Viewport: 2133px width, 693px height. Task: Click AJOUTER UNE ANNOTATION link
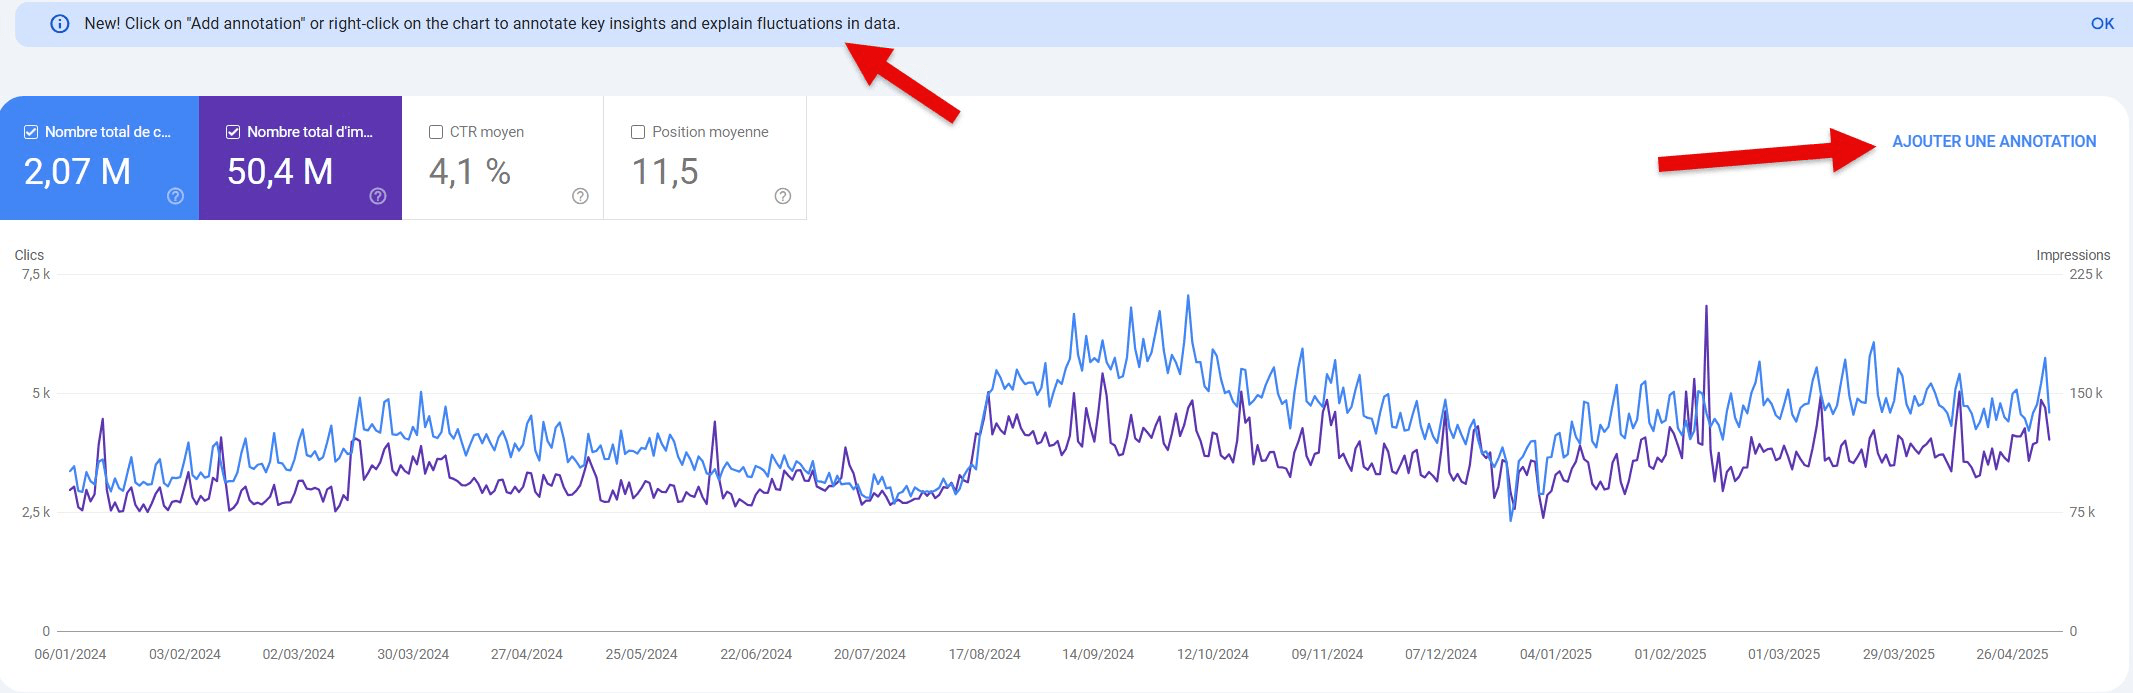1993,142
